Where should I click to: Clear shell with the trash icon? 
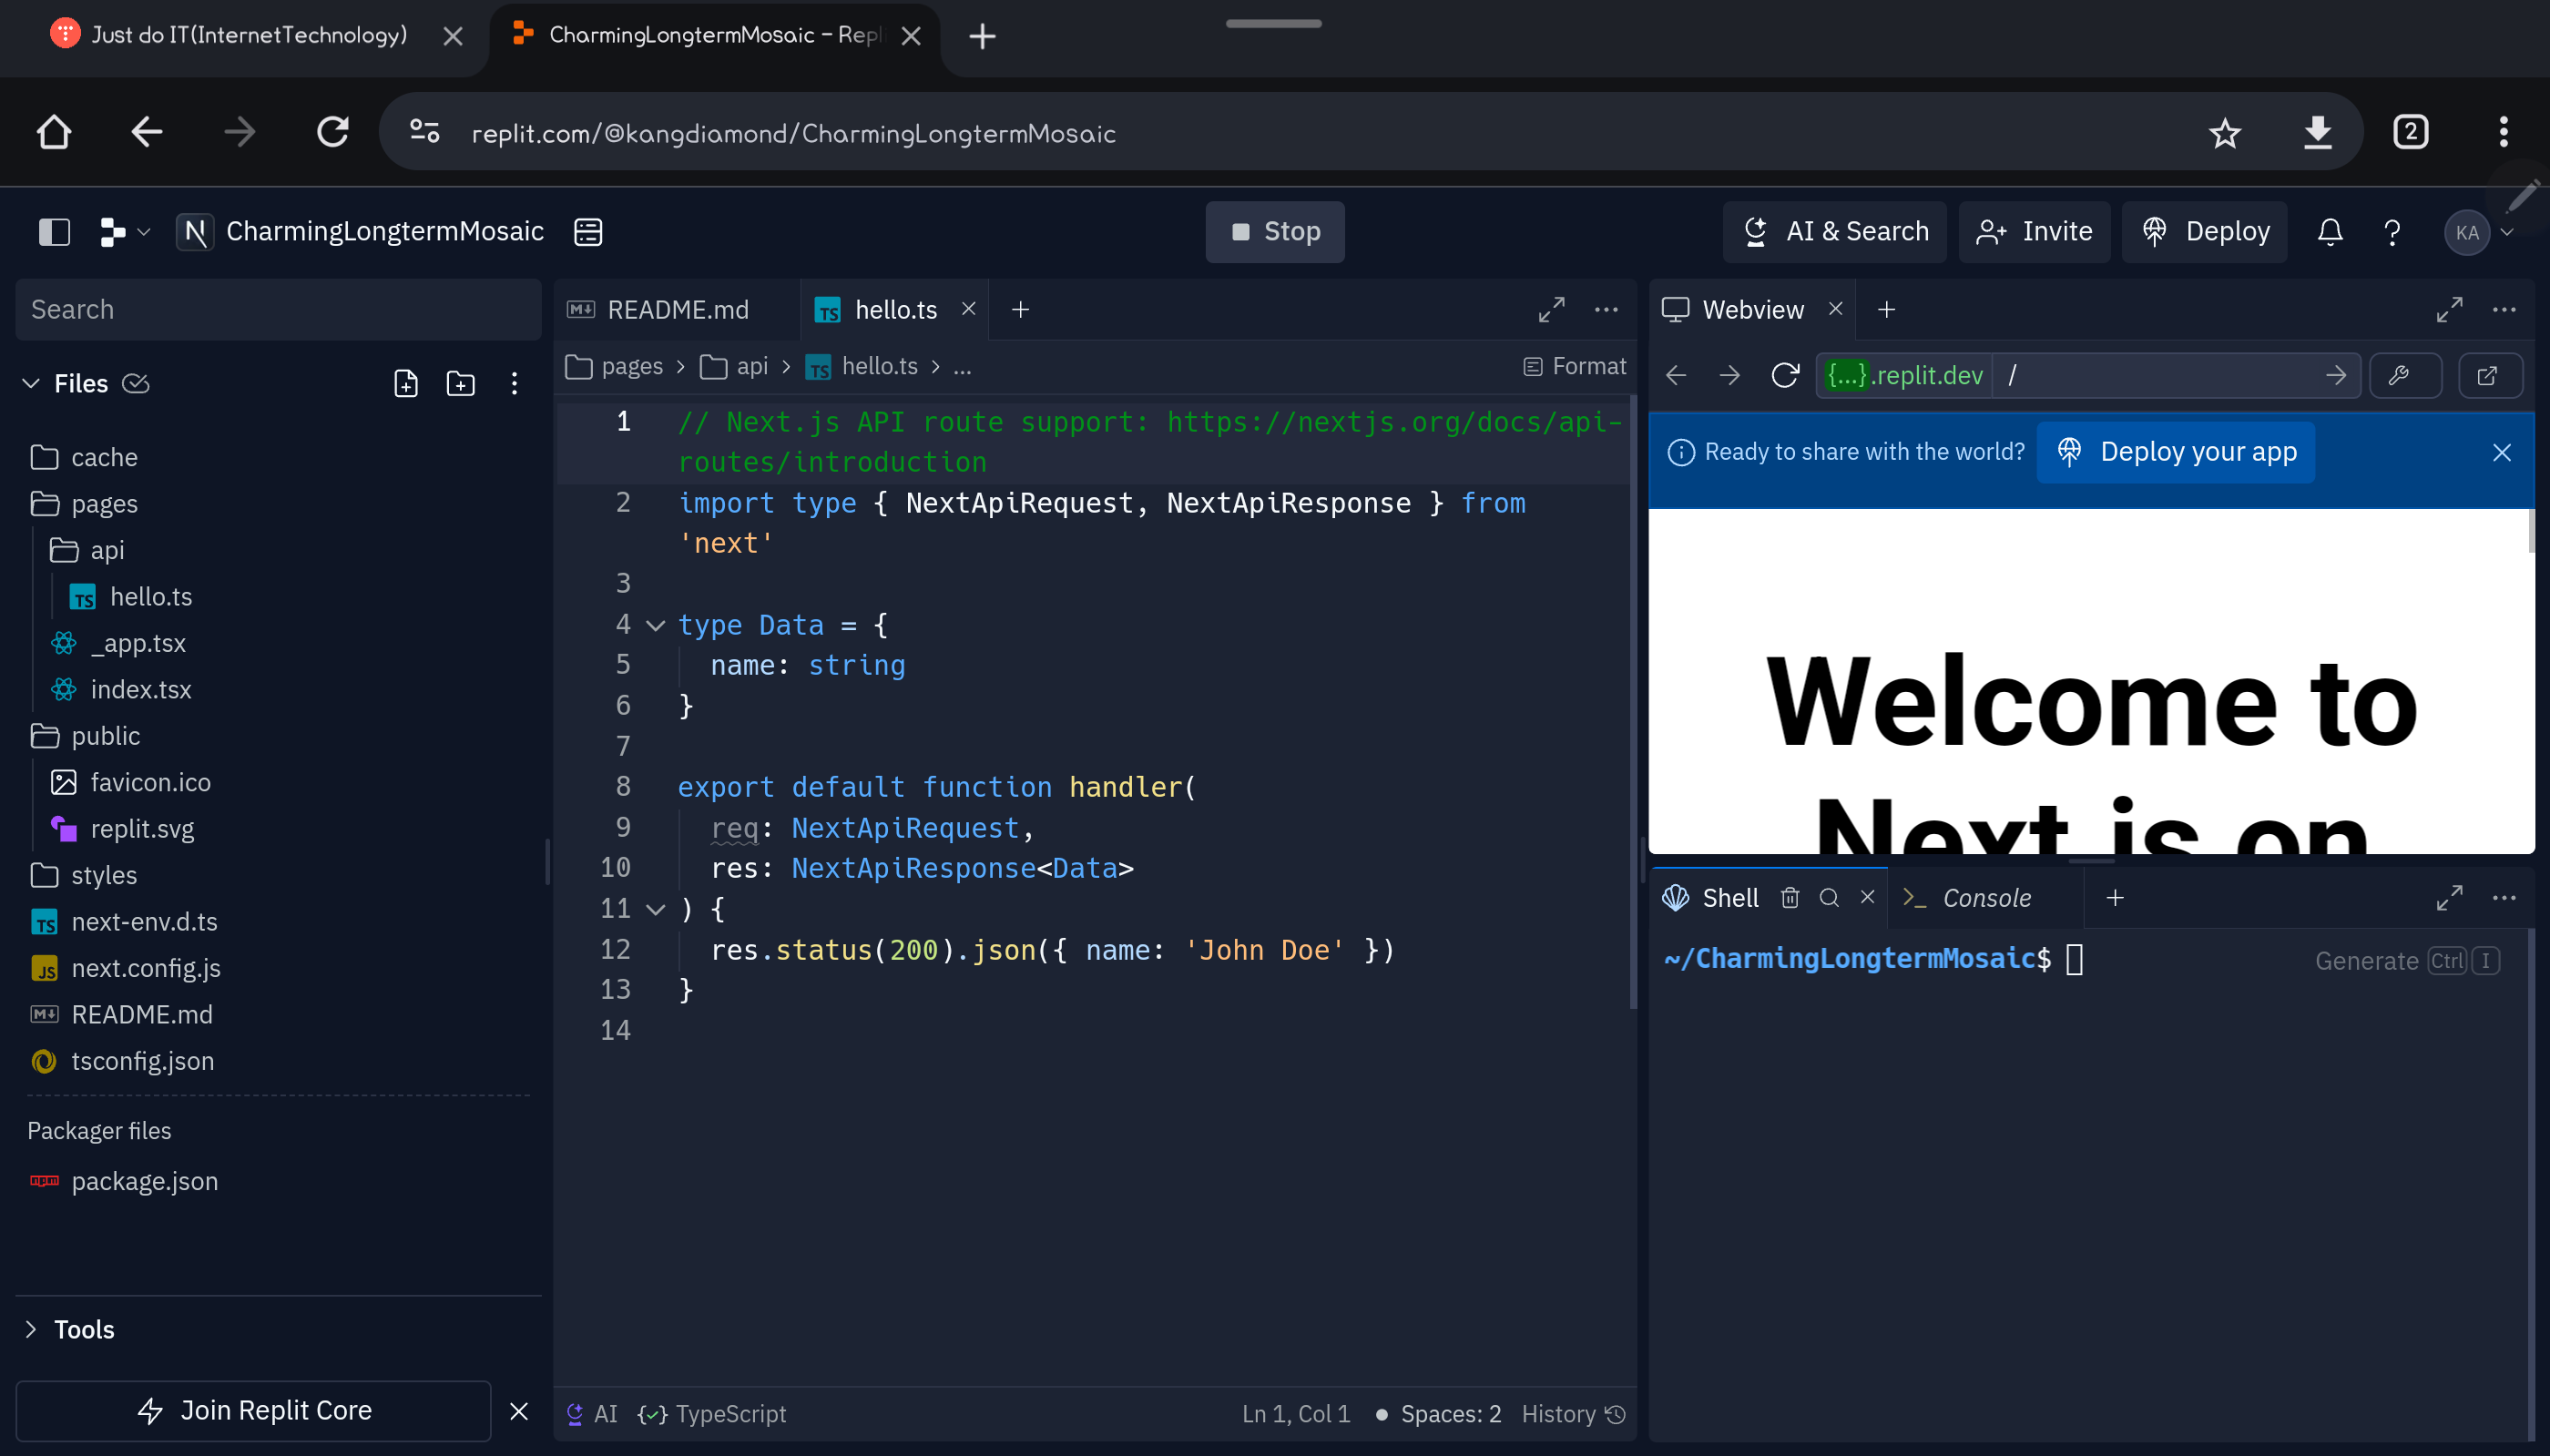click(1790, 898)
